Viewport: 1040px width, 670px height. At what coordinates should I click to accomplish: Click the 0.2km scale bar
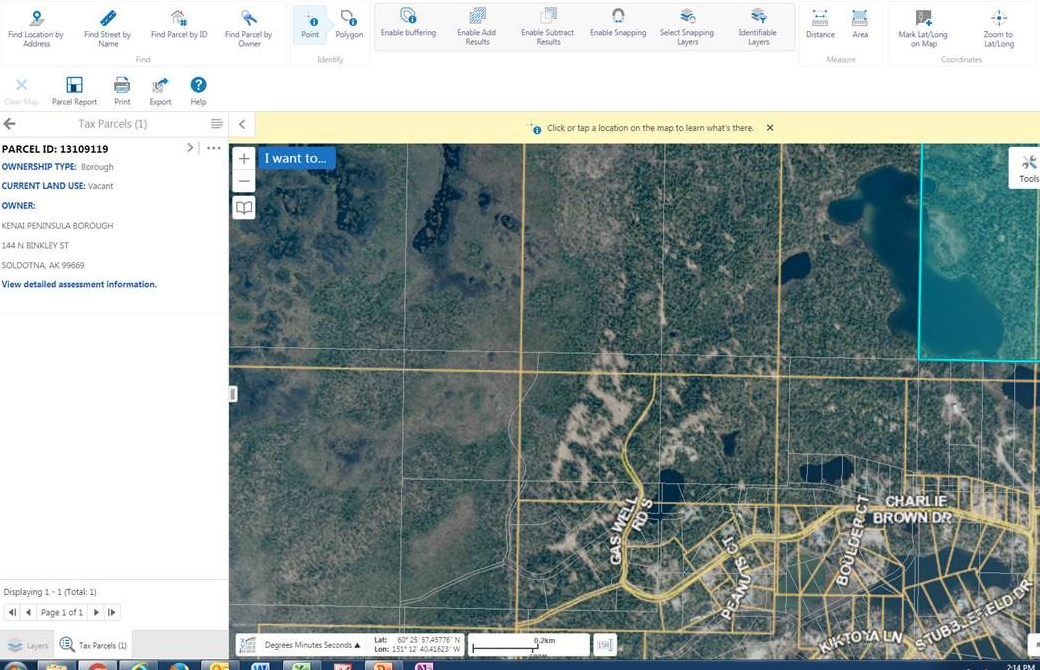click(x=529, y=645)
